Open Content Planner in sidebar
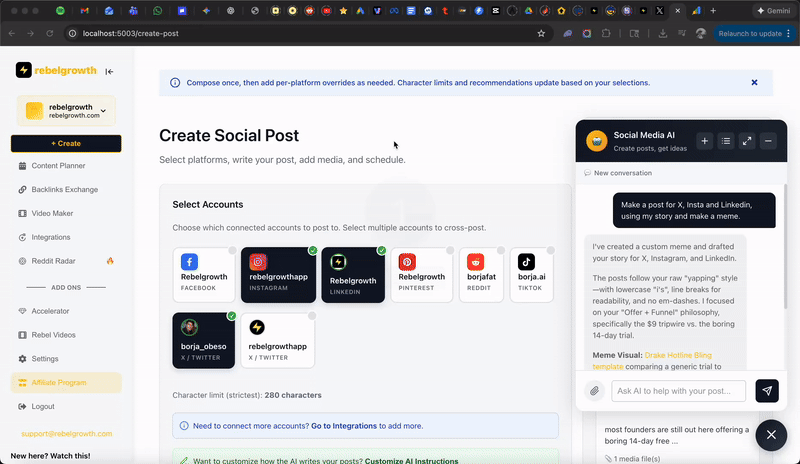The image size is (800, 464). 58,165
